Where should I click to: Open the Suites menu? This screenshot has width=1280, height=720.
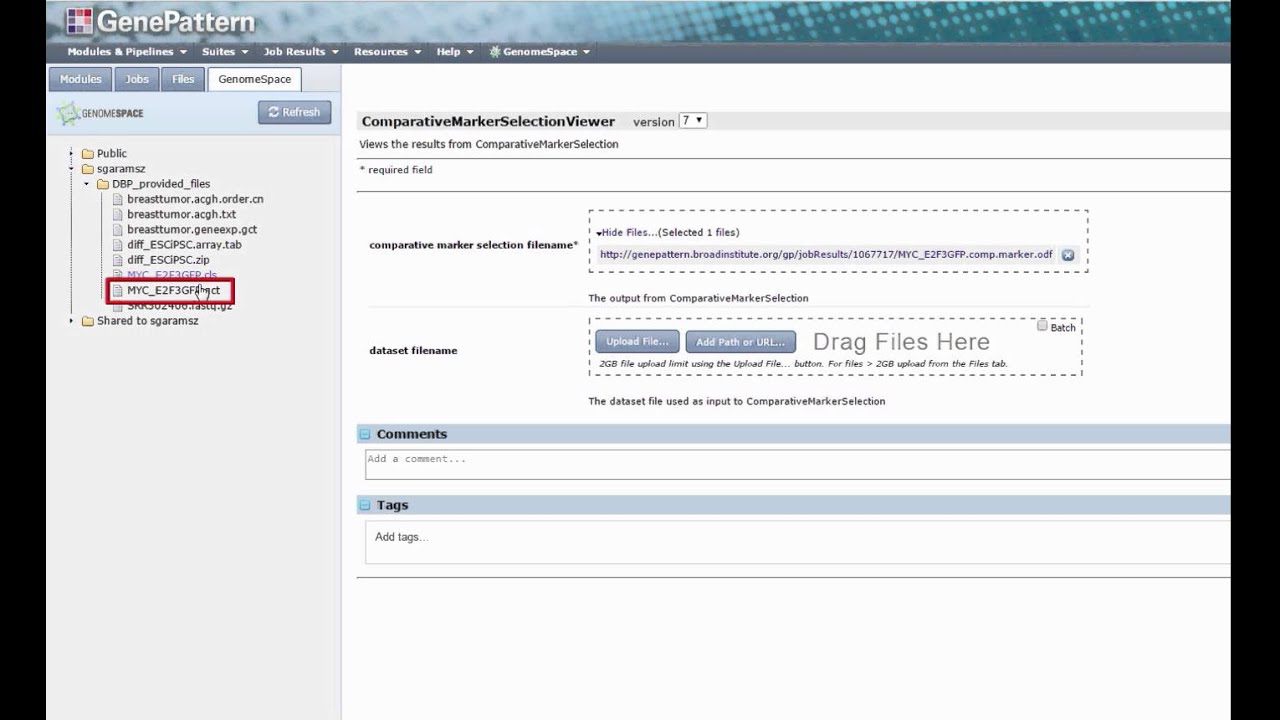[x=225, y=52]
